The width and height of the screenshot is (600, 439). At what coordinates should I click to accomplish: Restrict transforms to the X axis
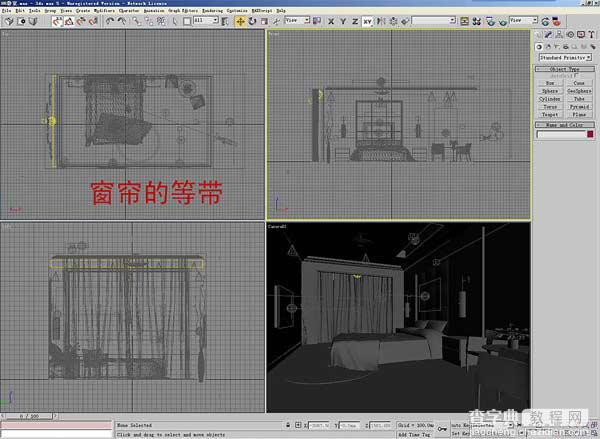pyautogui.click(x=331, y=21)
